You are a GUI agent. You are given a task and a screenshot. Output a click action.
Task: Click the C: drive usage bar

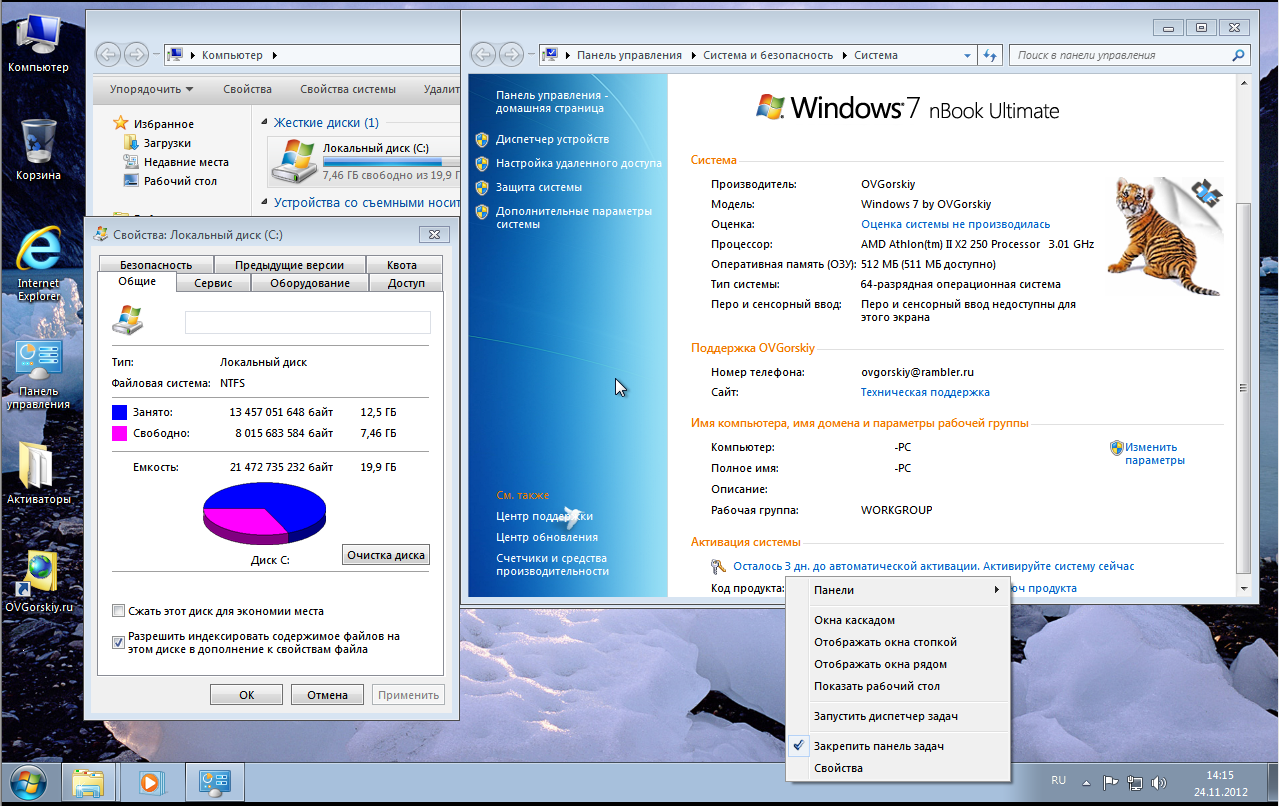click(390, 161)
